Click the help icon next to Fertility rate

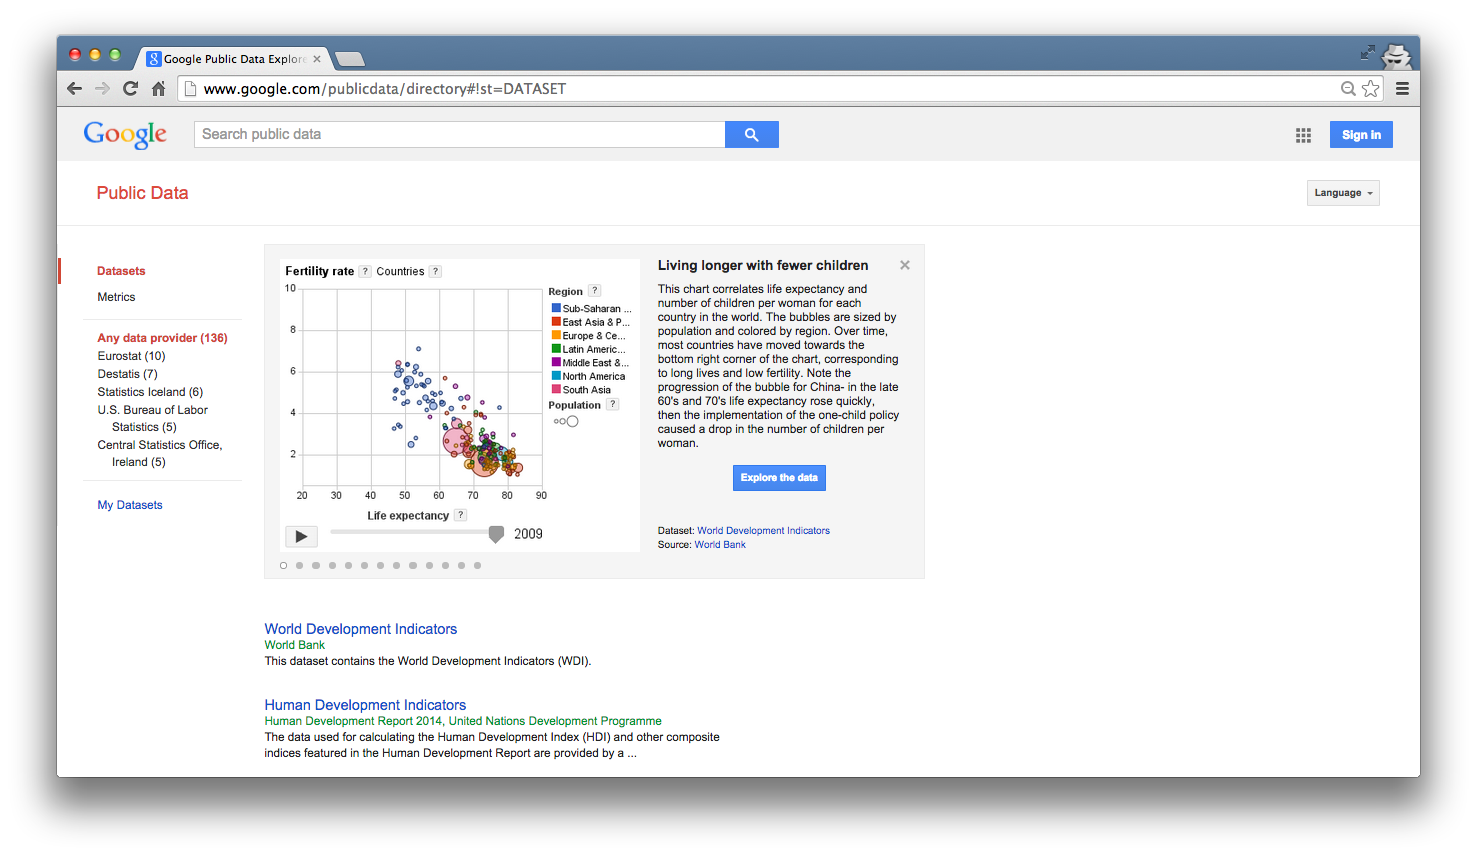pos(365,271)
